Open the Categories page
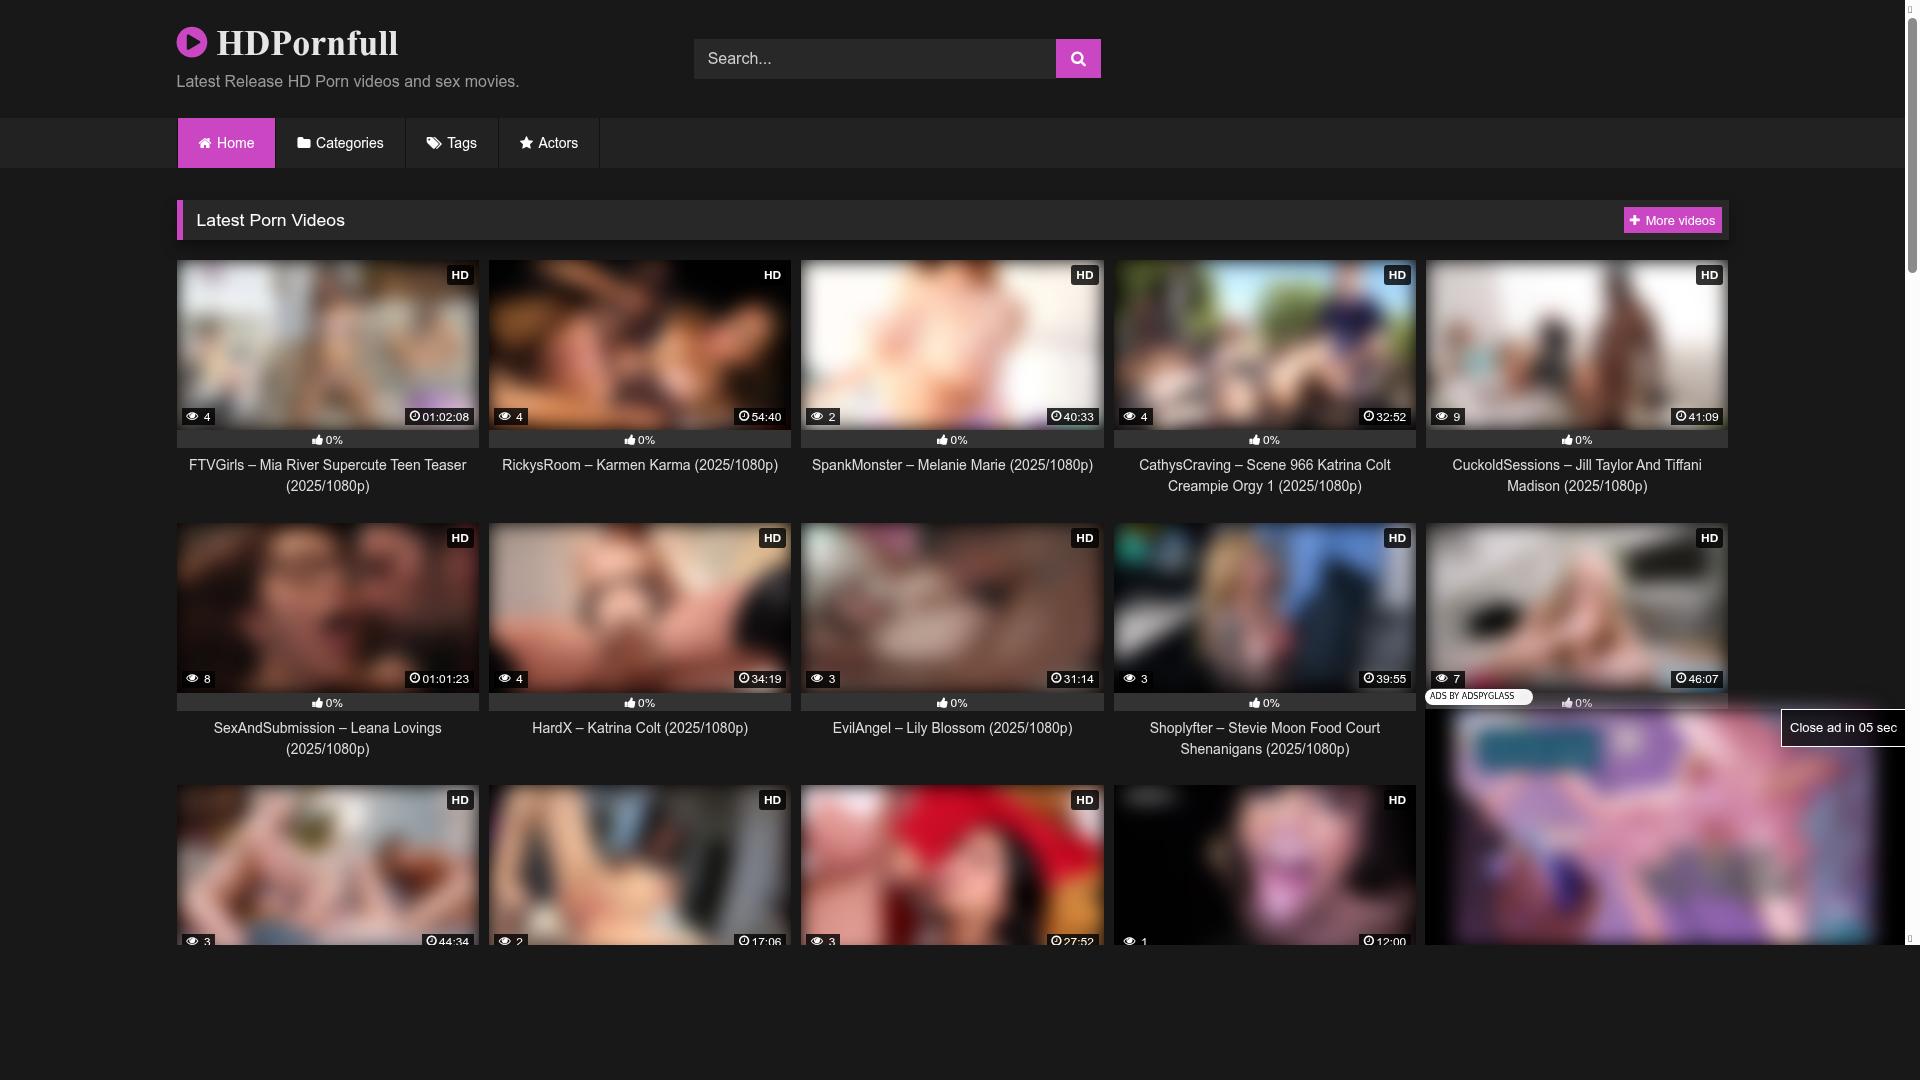1920x1080 pixels. point(340,143)
